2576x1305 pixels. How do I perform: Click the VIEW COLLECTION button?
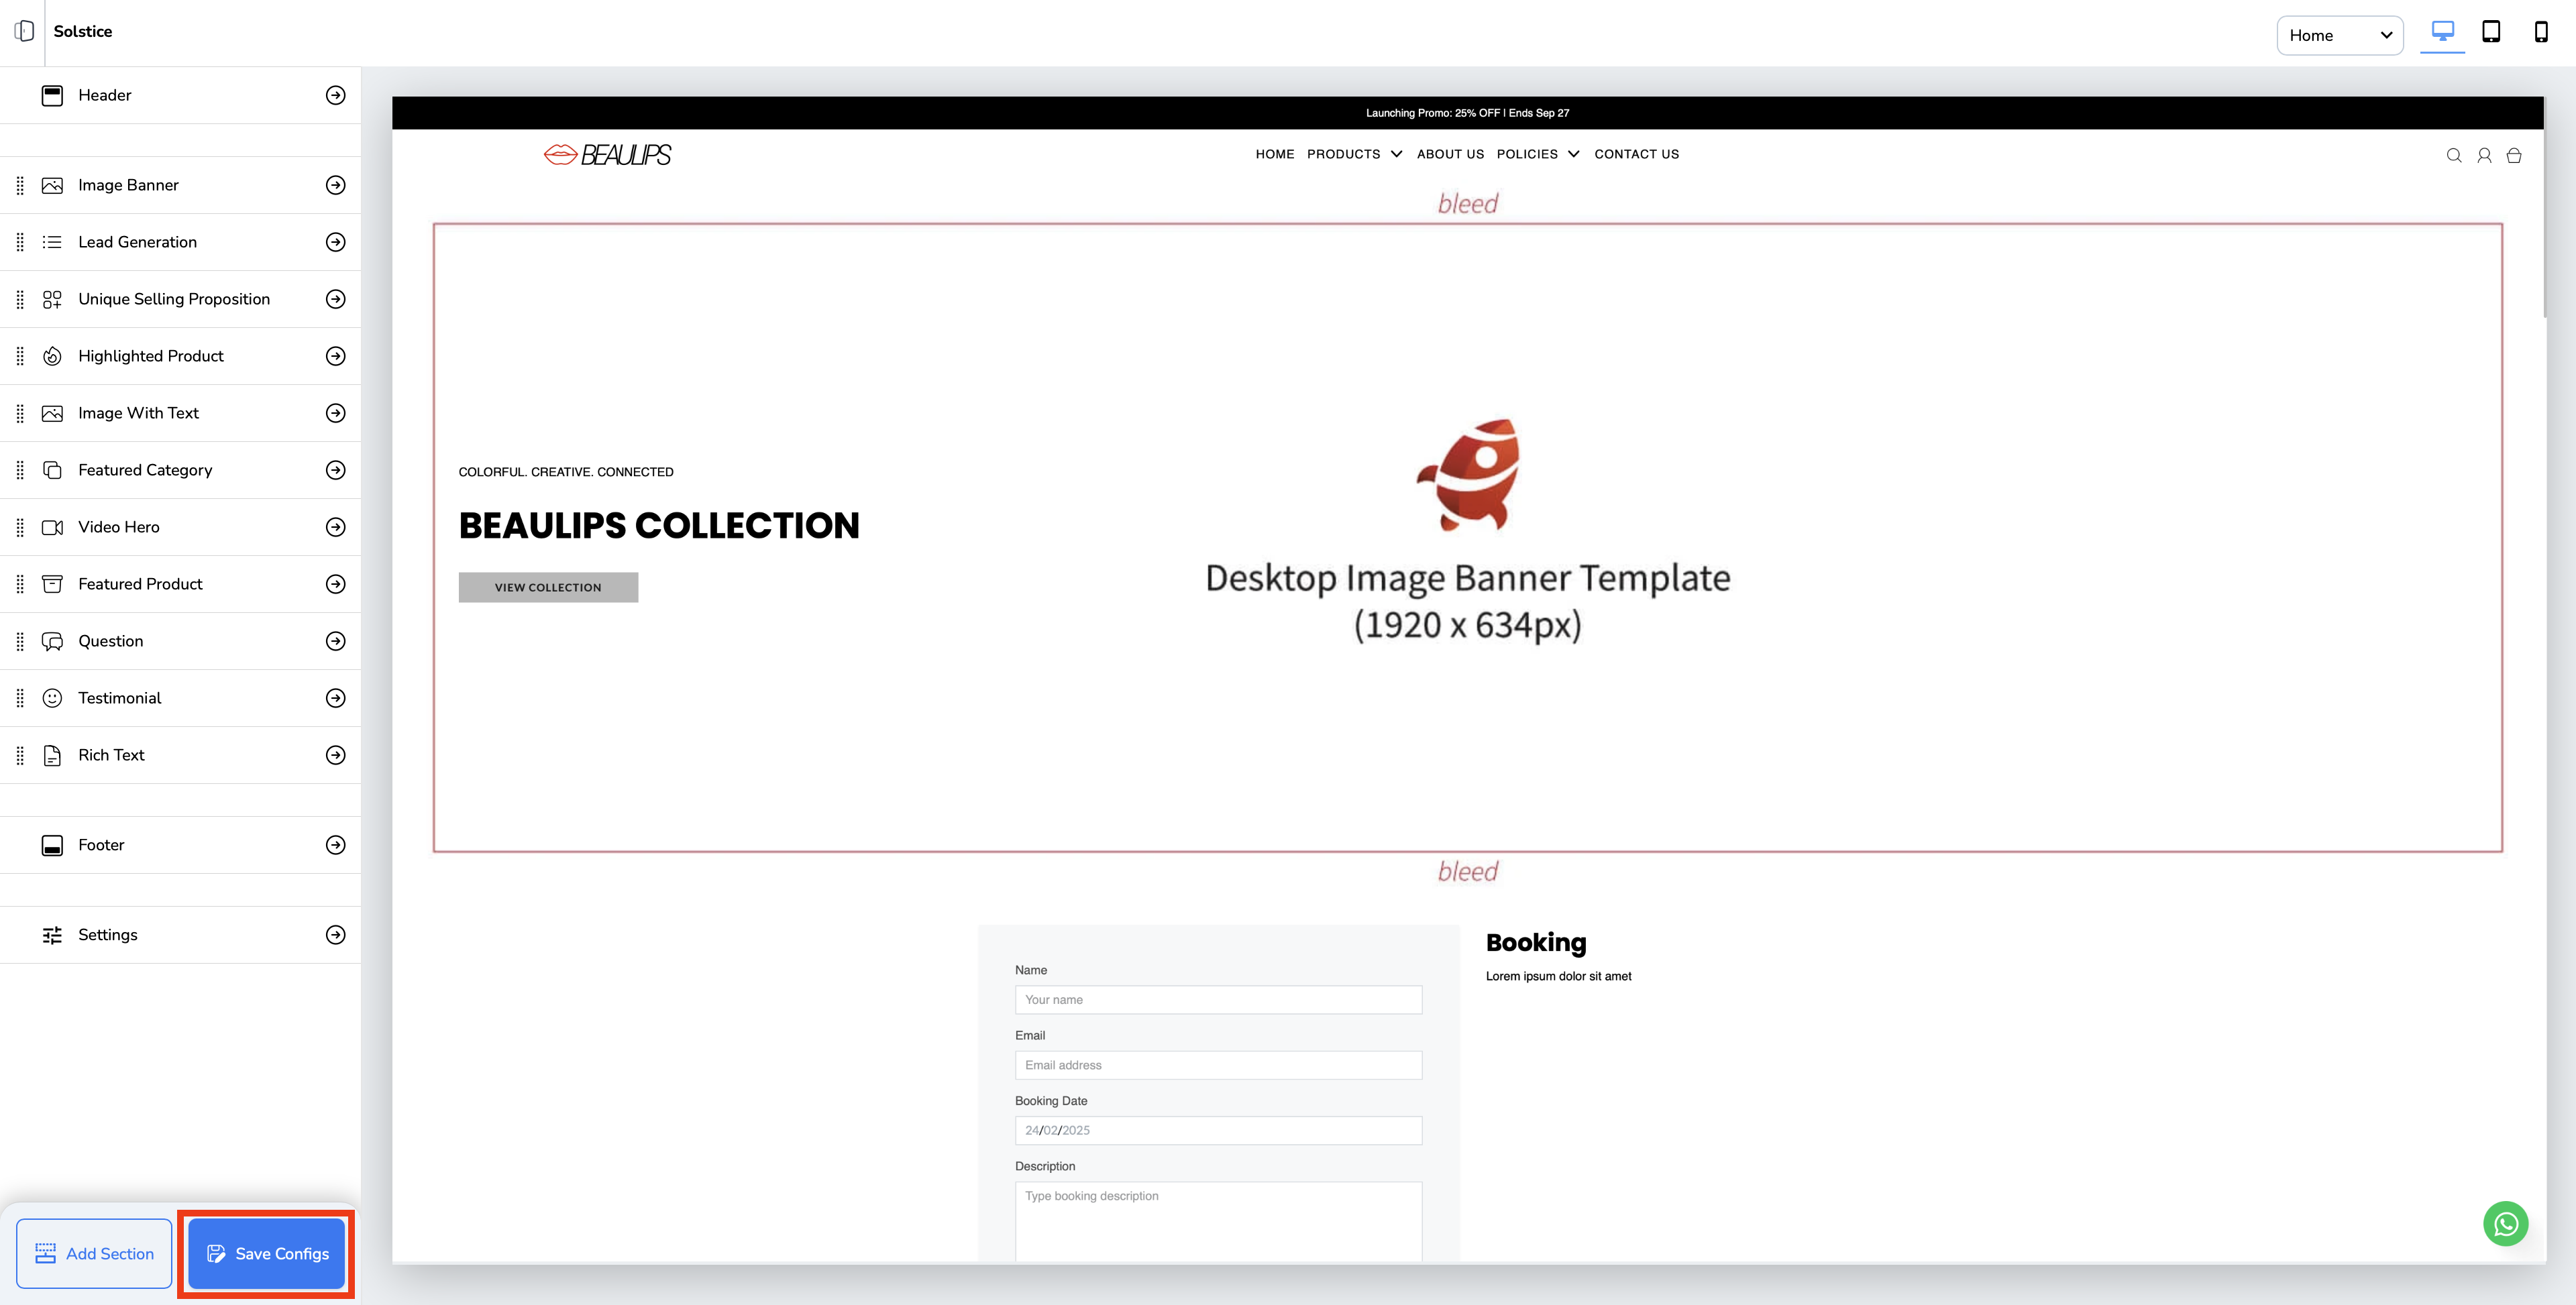548,587
